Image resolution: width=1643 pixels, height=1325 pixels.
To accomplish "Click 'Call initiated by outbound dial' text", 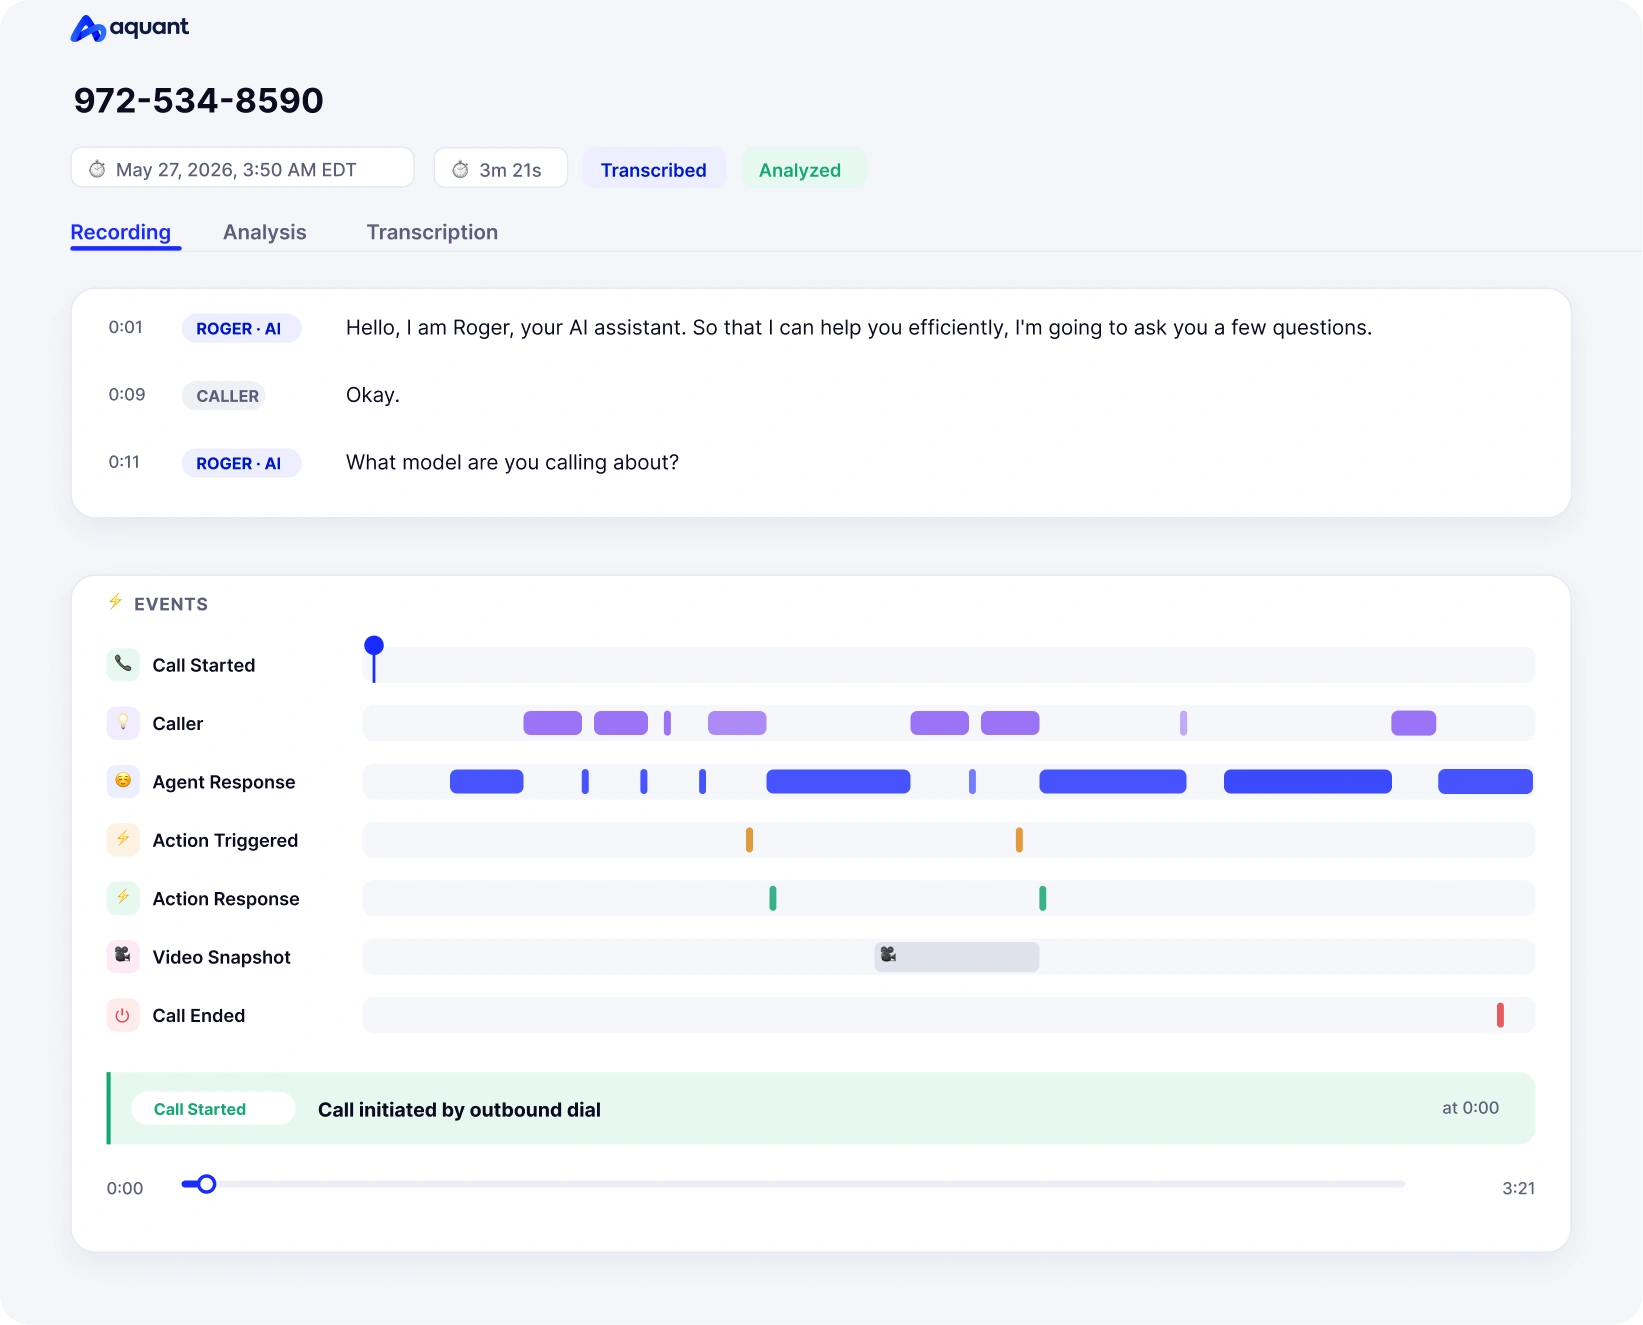I will [459, 1109].
